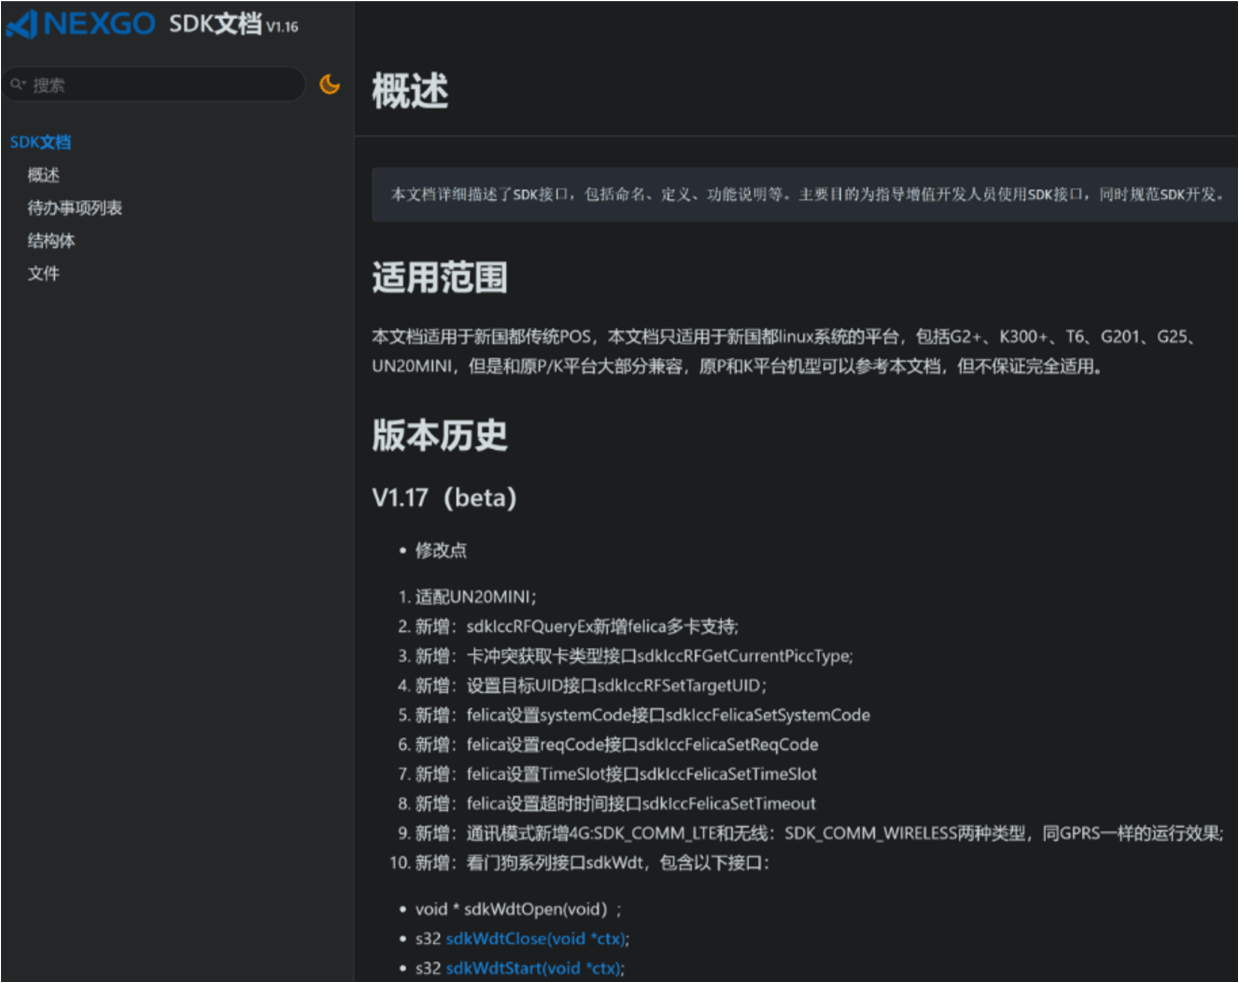This screenshot has width=1239, height=983.
Task: Click the 版本历史 section heading
Action: tap(440, 435)
